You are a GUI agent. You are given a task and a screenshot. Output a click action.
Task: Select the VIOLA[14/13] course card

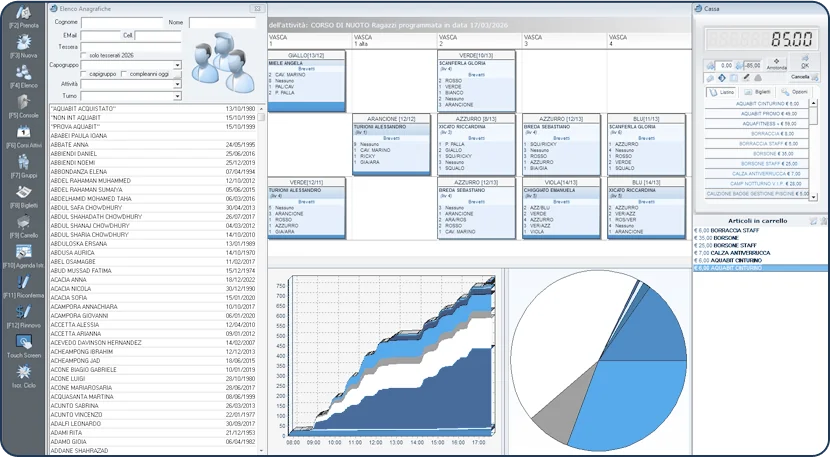[561, 208]
